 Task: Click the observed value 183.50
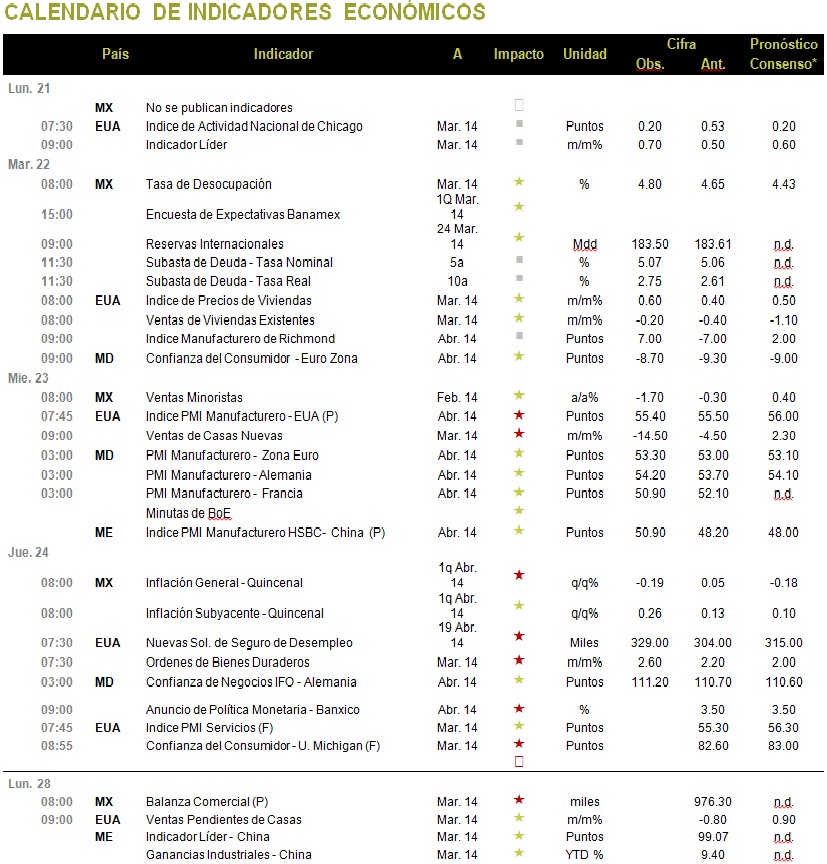650,244
